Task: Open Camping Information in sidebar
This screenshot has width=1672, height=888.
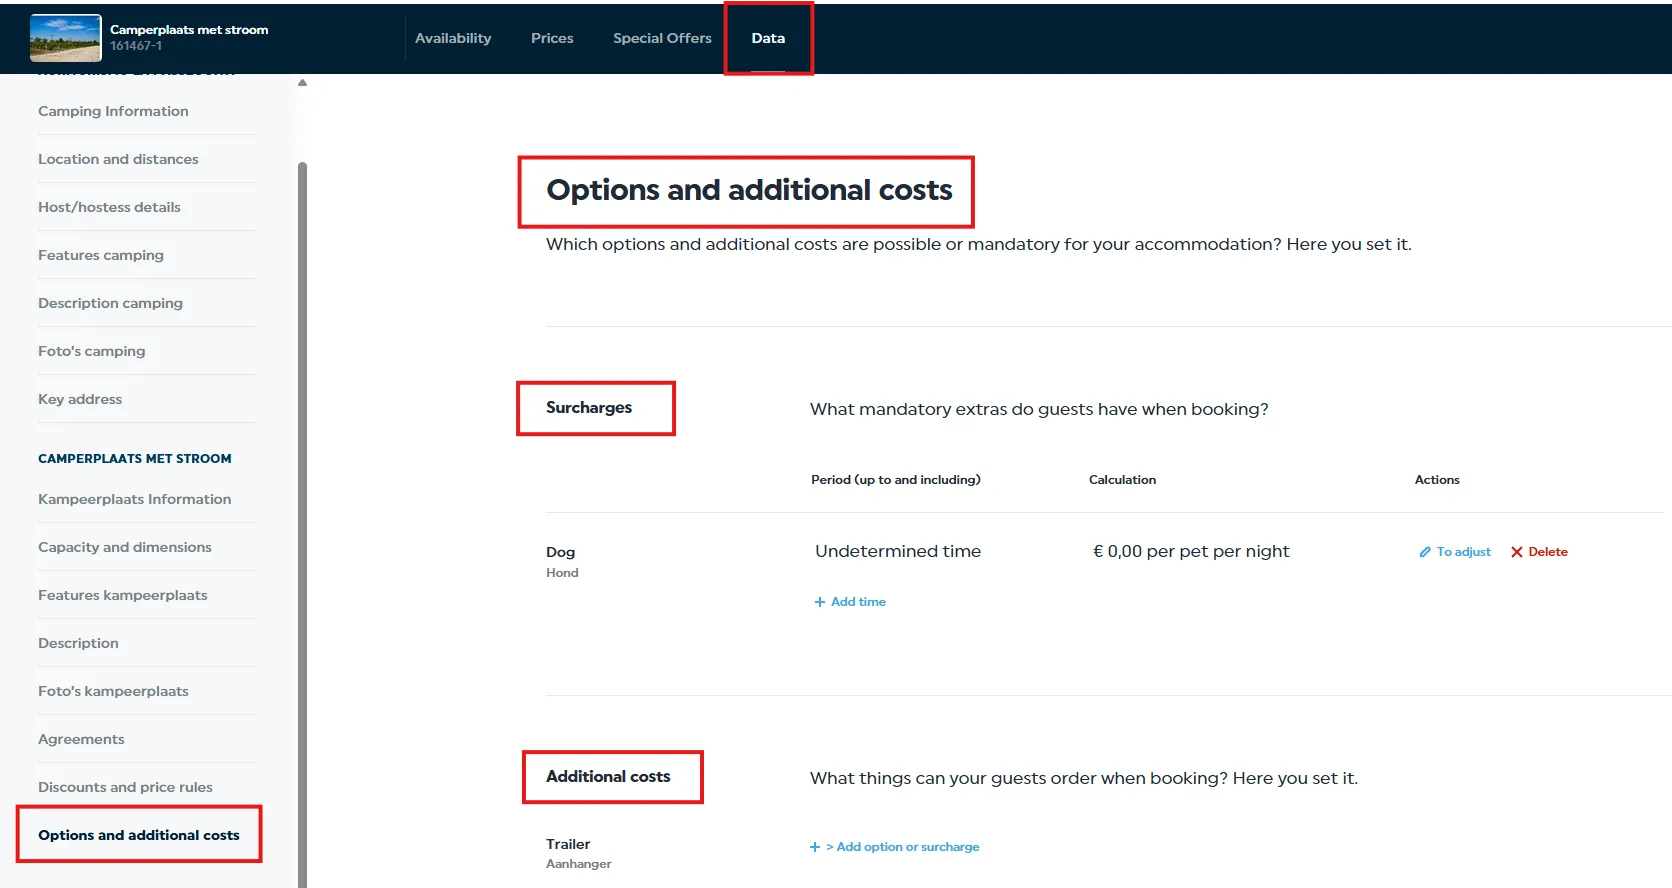Action: tap(113, 111)
